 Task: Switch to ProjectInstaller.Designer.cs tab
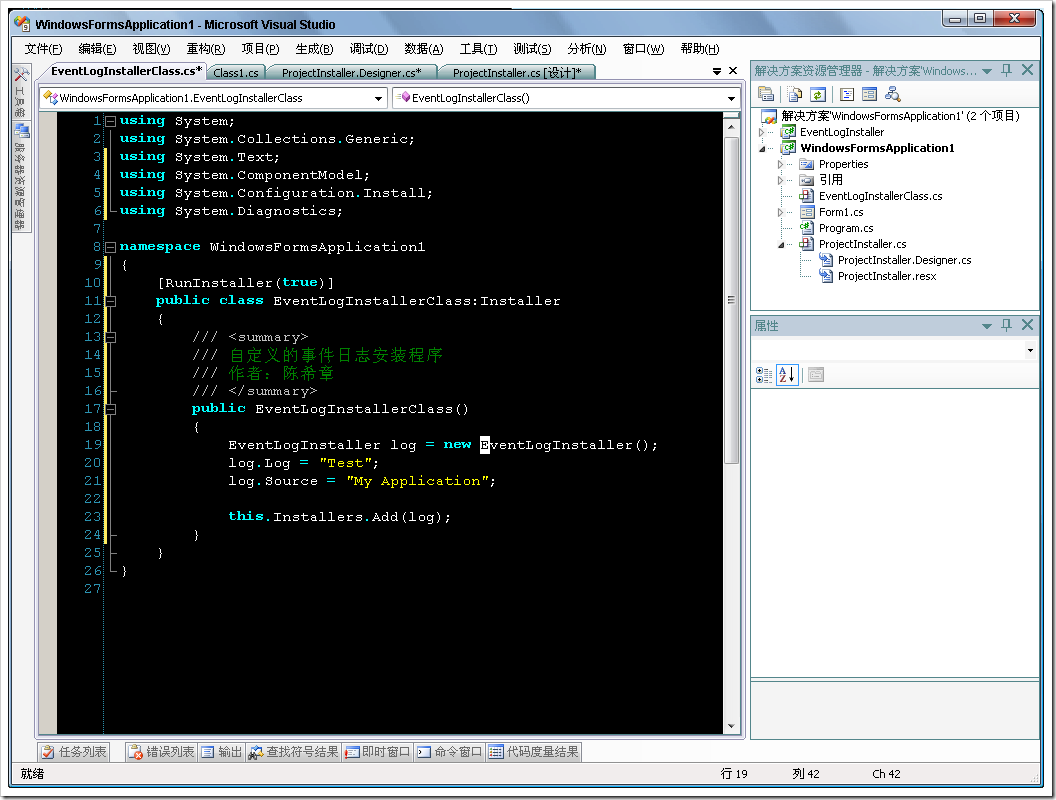pyautogui.click(x=352, y=73)
